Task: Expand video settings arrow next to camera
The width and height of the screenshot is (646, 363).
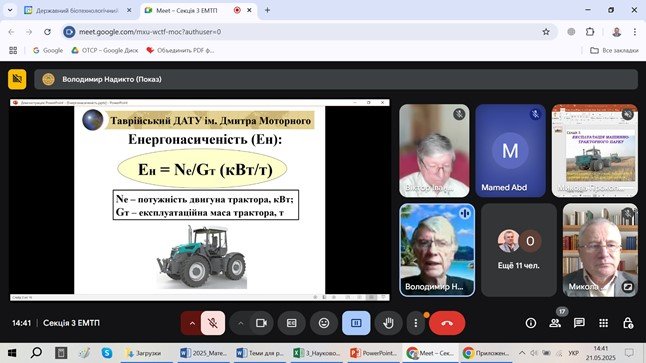Action: pyautogui.click(x=241, y=323)
